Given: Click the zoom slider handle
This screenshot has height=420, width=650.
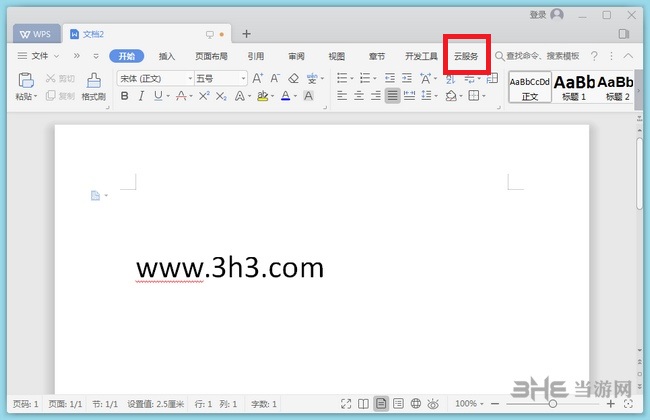Looking at the screenshot, I should coord(552,403).
